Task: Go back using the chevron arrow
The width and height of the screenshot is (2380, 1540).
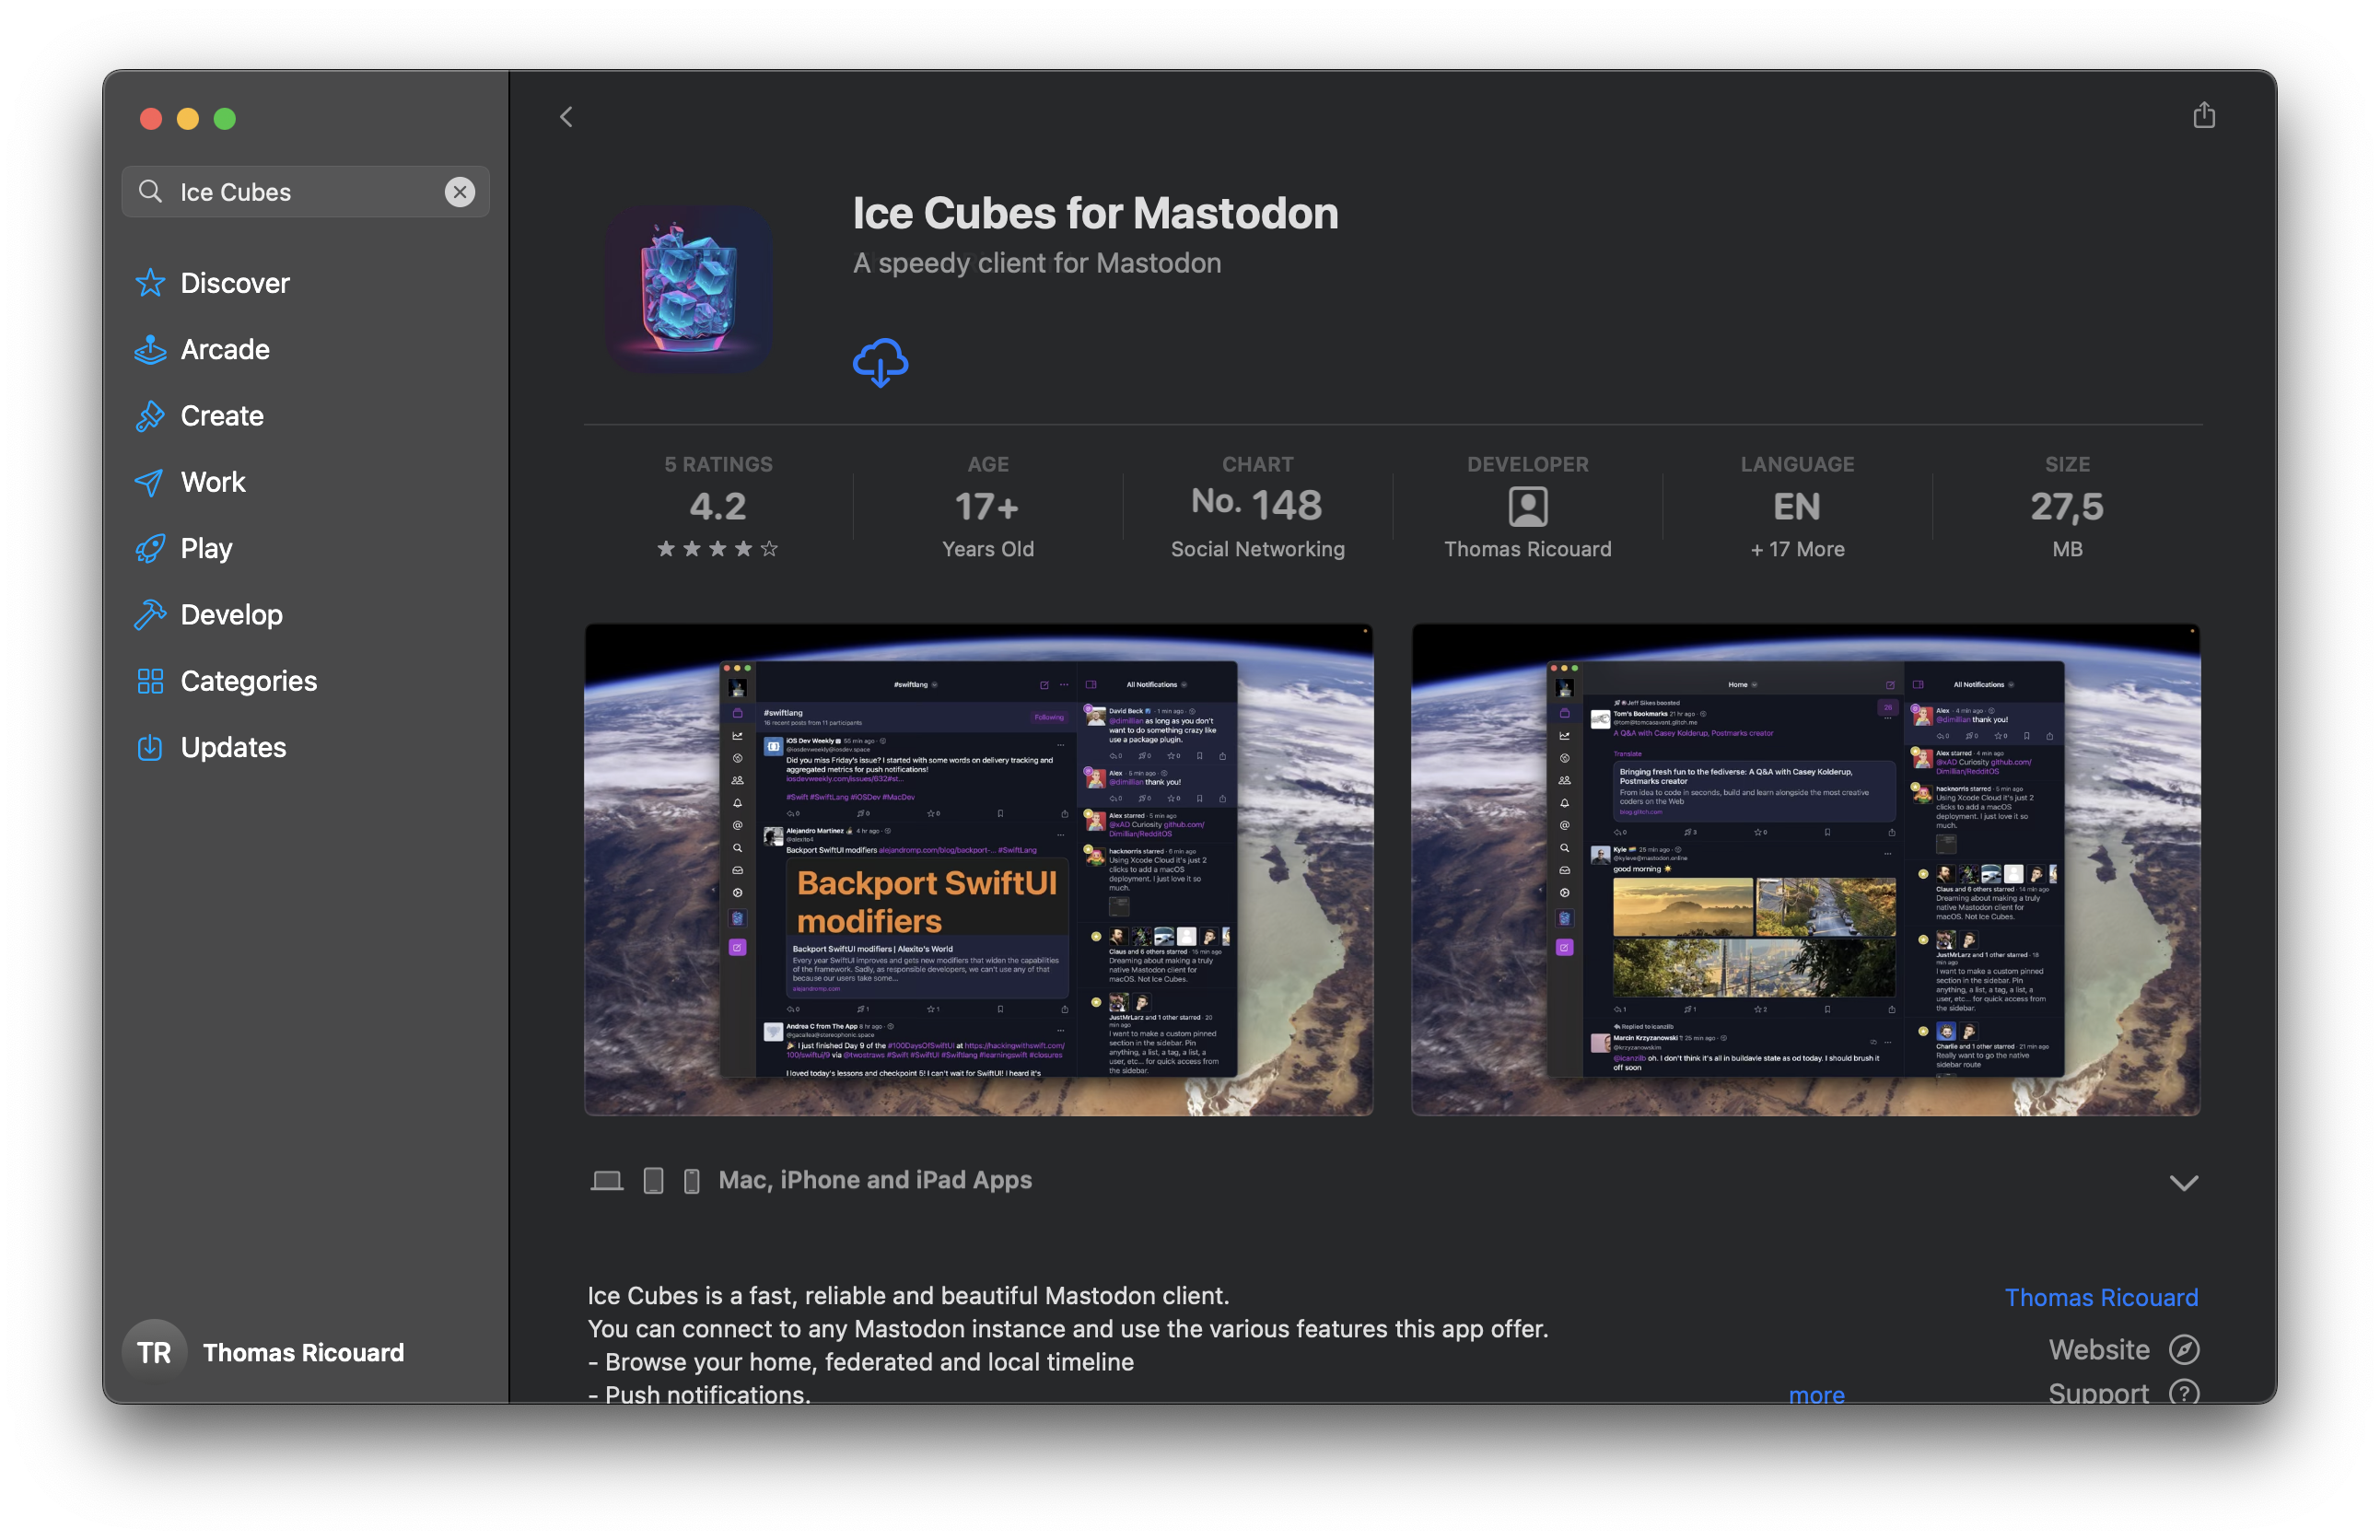Action: click(x=566, y=117)
